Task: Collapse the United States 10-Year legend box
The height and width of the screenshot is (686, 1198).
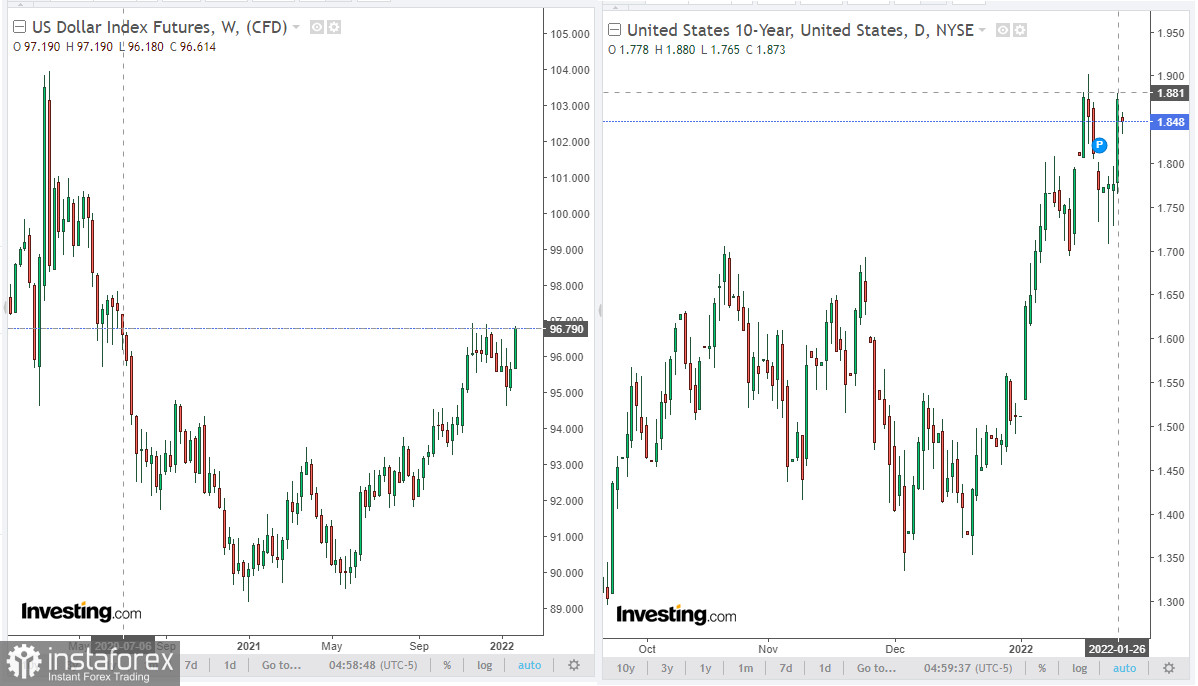Action: point(615,30)
